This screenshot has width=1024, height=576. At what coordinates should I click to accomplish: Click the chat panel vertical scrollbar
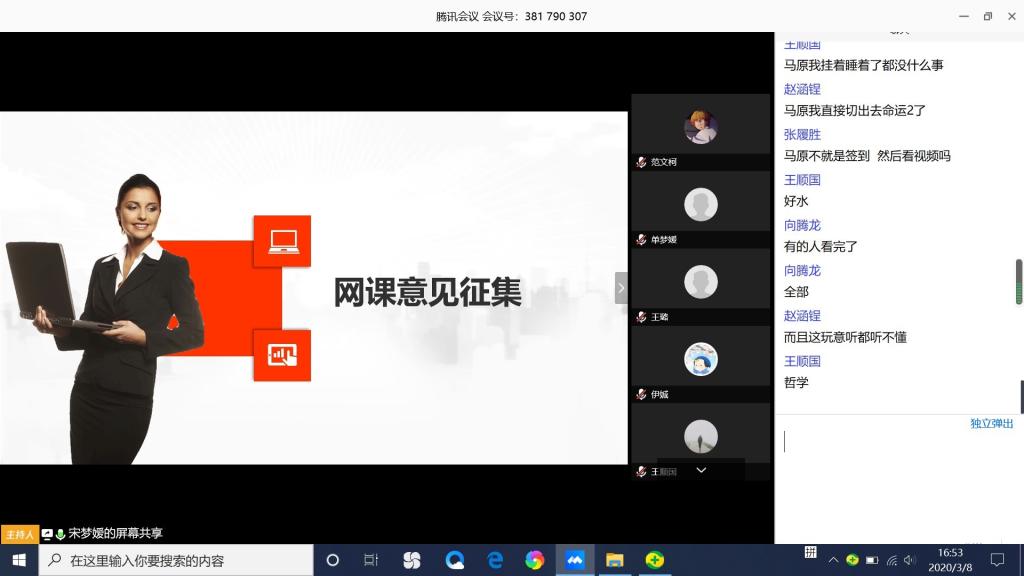point(1019,281)
